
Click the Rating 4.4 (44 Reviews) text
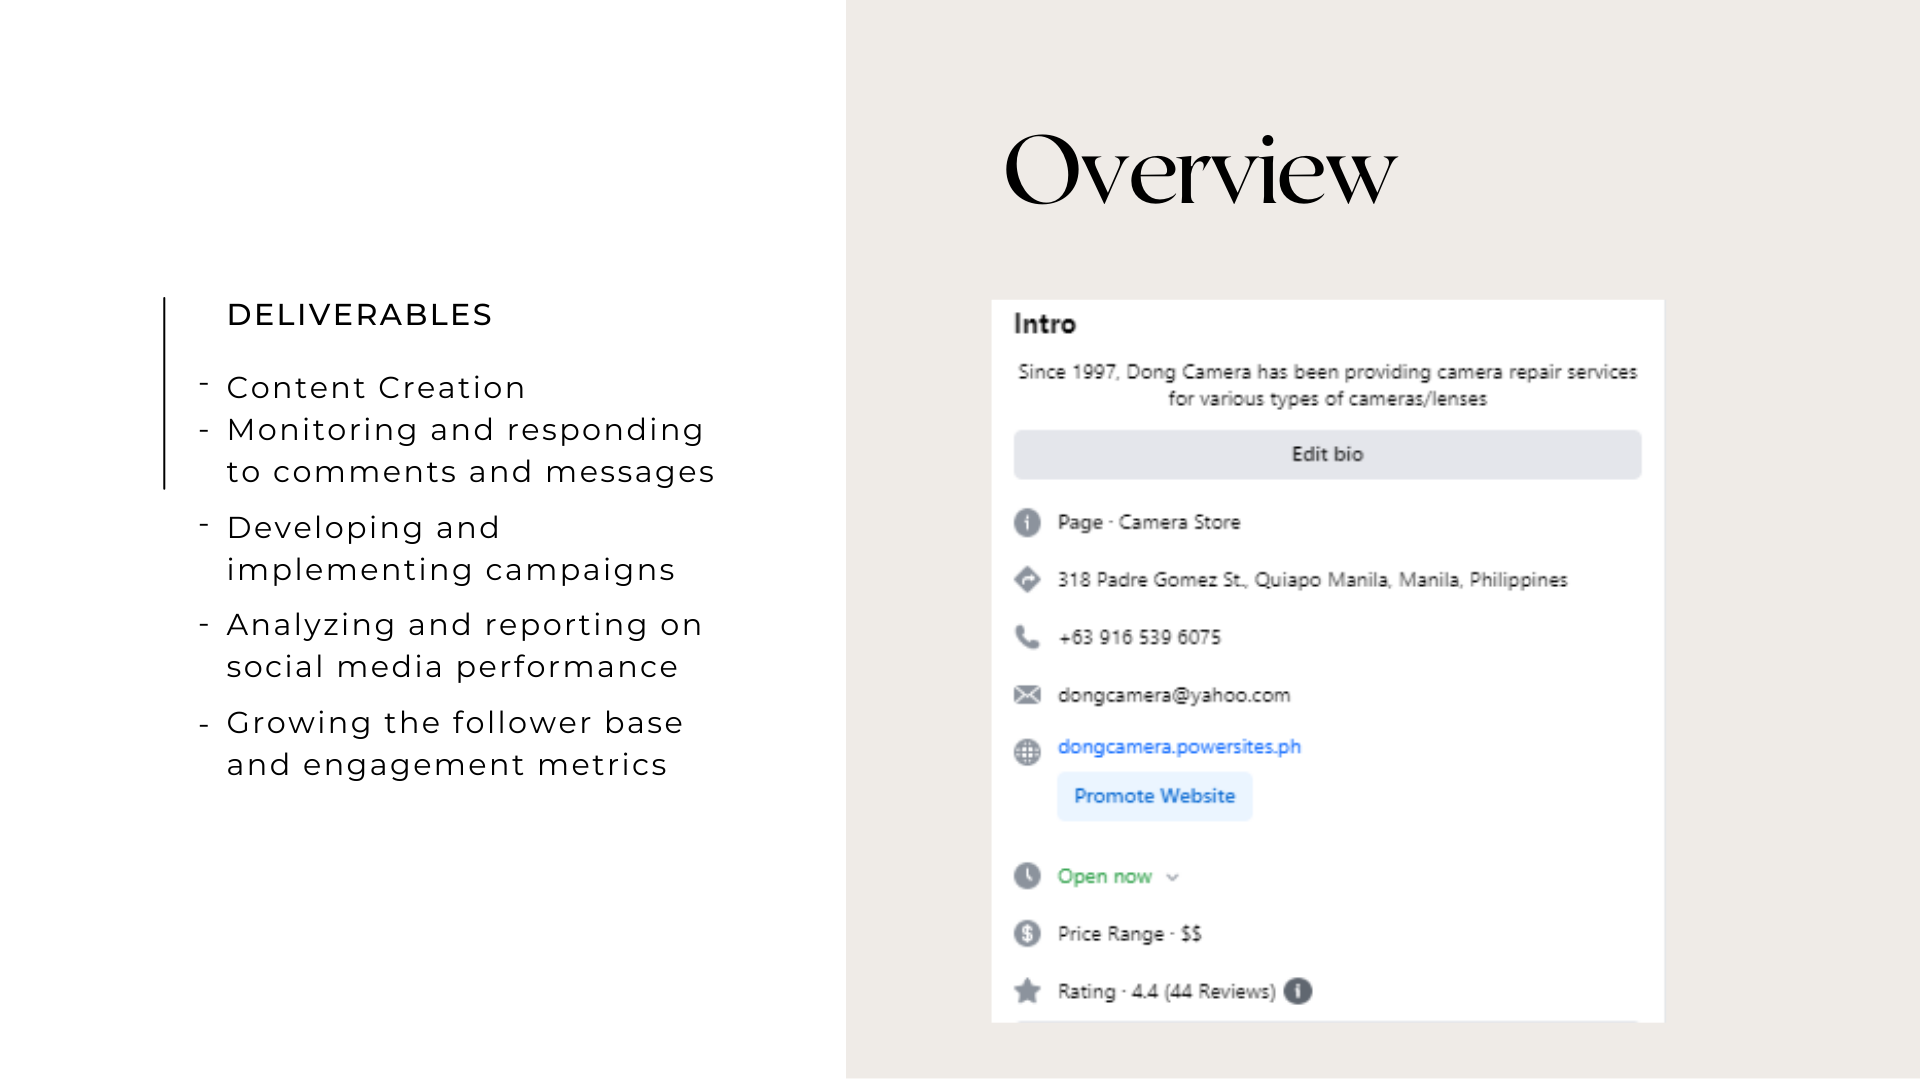coord(1166,991)
